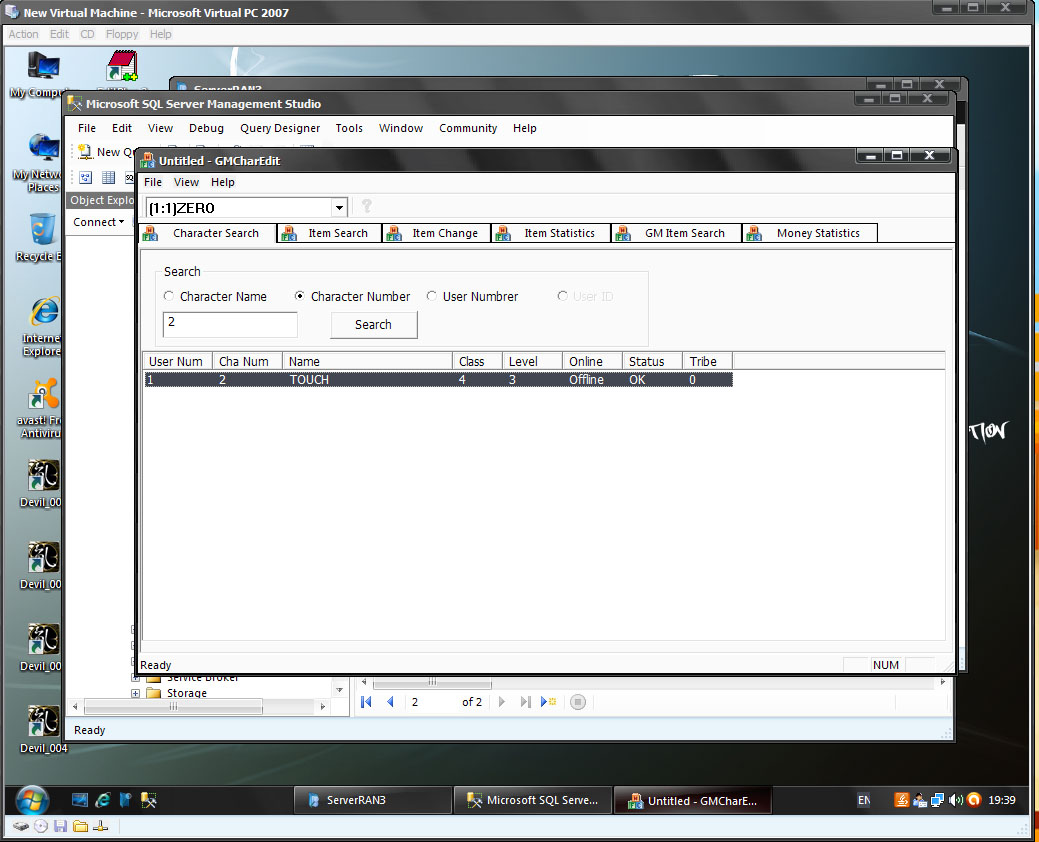This screenshot has height=842, width=1039.
Task: Open the Query Designer menu
Action: [x=280, y=129]
